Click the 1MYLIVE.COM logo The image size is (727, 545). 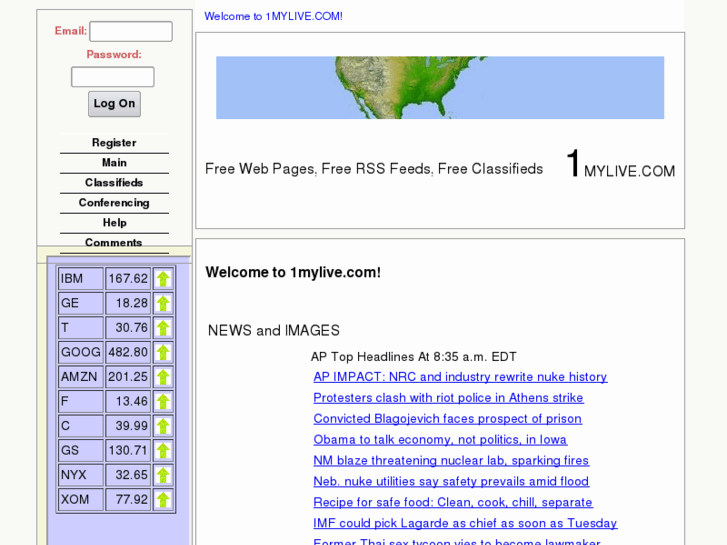(x=620, y=164)
